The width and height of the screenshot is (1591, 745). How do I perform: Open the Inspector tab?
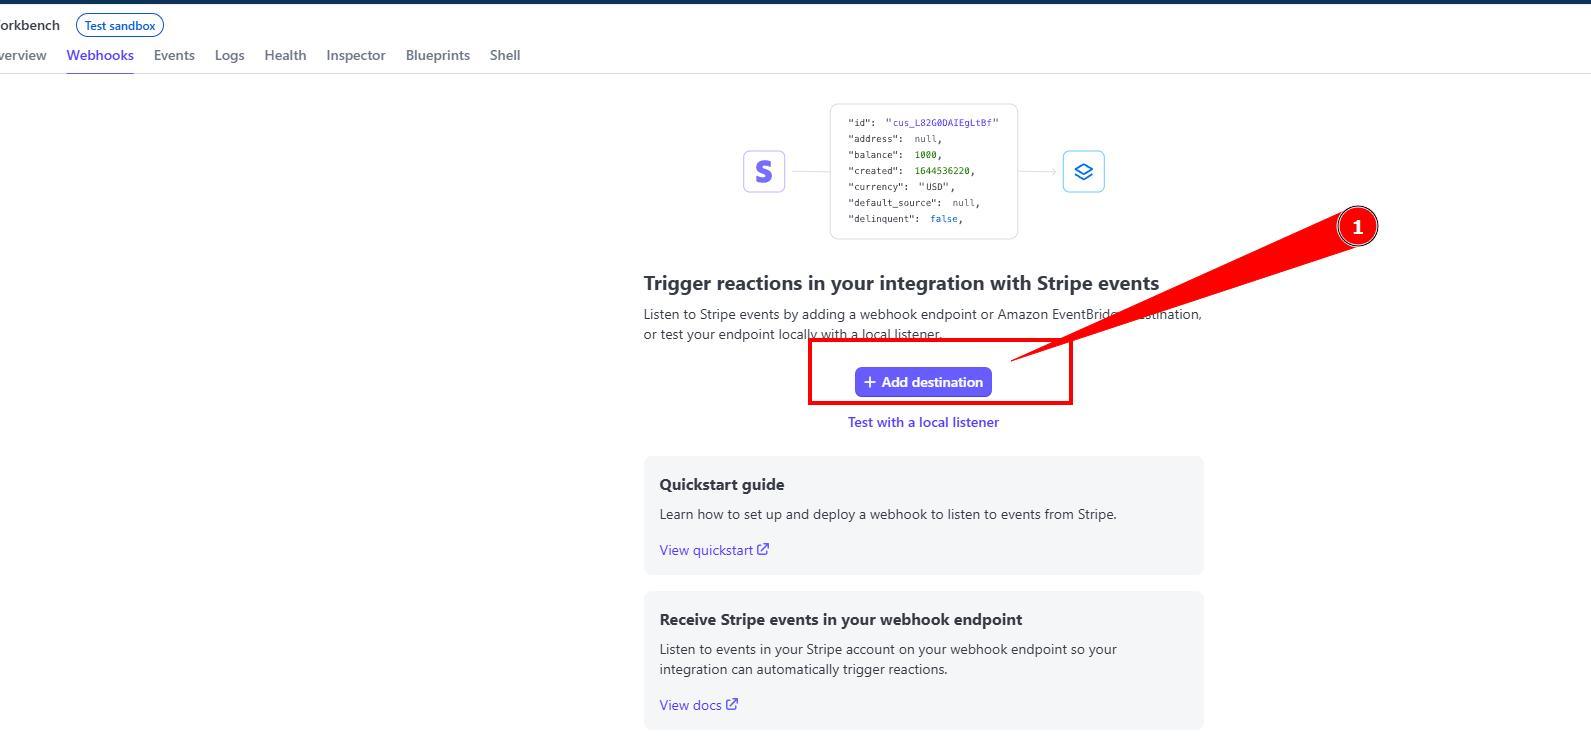[x=356, y=55]
